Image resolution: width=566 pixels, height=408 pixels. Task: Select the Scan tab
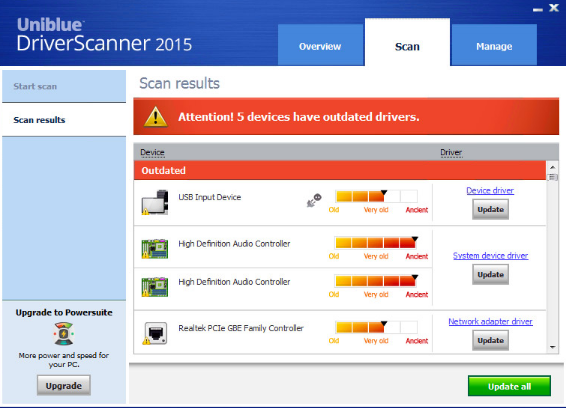407,42
